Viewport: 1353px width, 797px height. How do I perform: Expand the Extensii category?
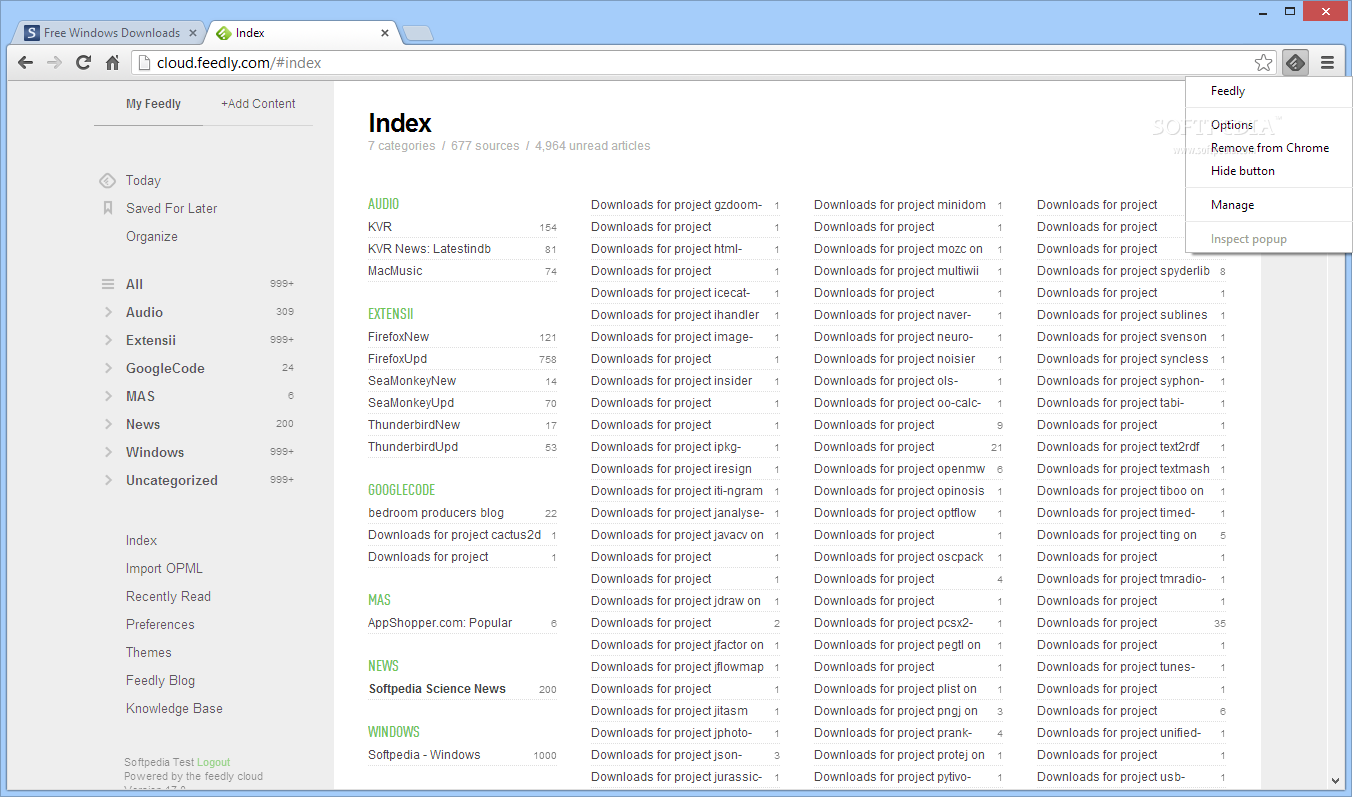coord(108,340)
